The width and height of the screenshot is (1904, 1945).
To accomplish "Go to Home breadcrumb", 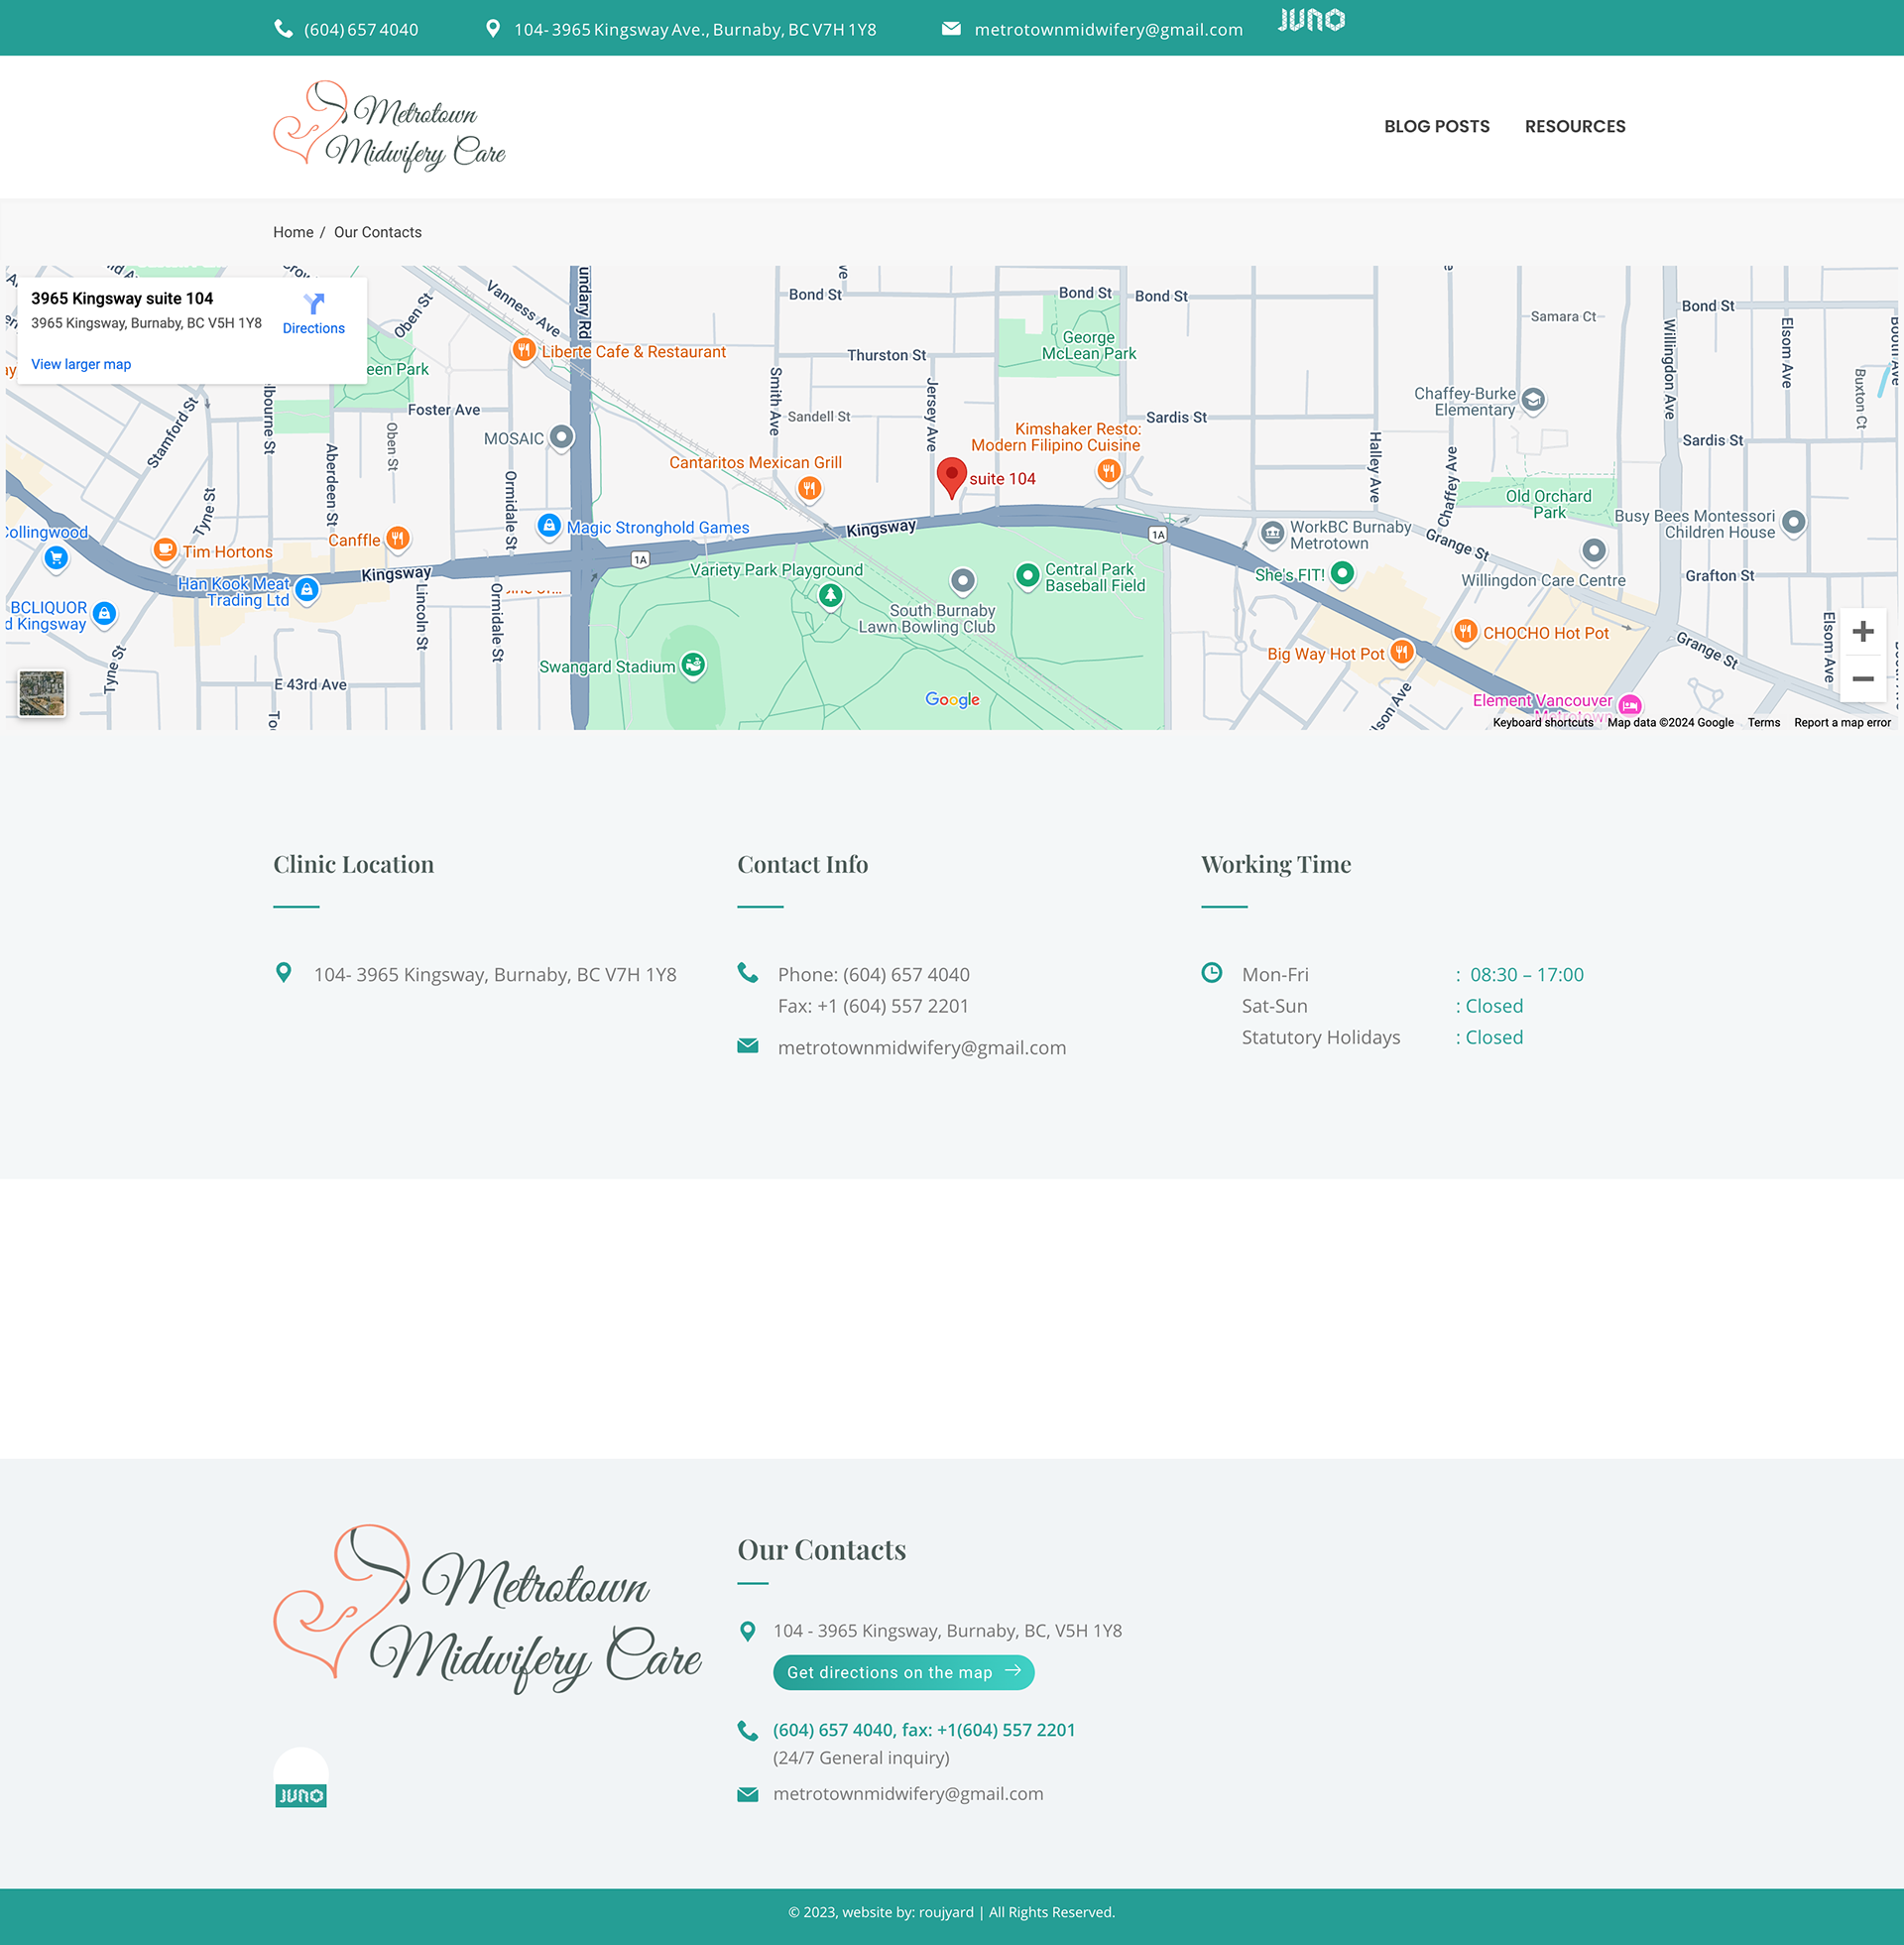I will click(293, 232).
